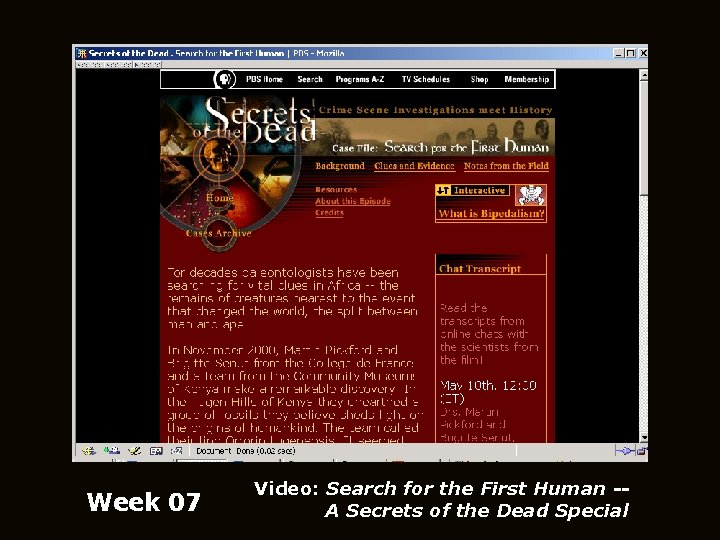The image size is (720, 540).
Task: Open Shop in PBS navigation
Action: pyautogui.click(x=479, y=79)
